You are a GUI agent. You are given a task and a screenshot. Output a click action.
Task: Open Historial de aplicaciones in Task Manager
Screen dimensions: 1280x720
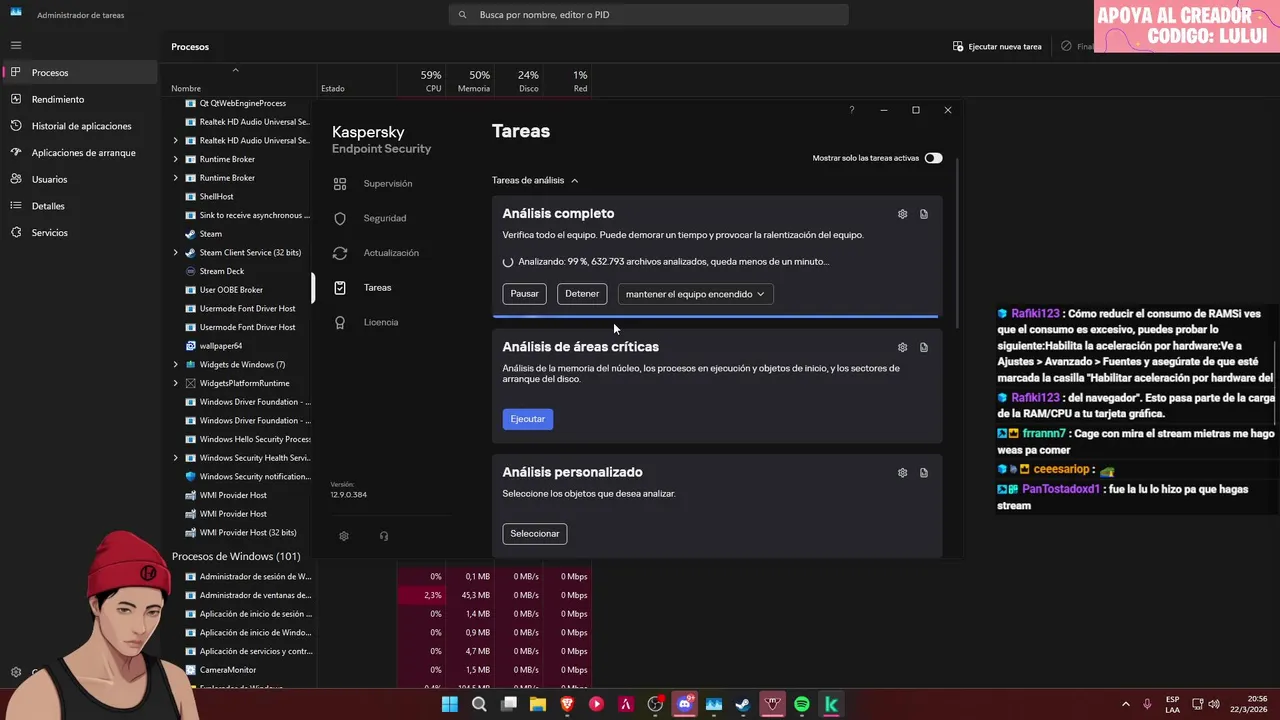[80, 126]
